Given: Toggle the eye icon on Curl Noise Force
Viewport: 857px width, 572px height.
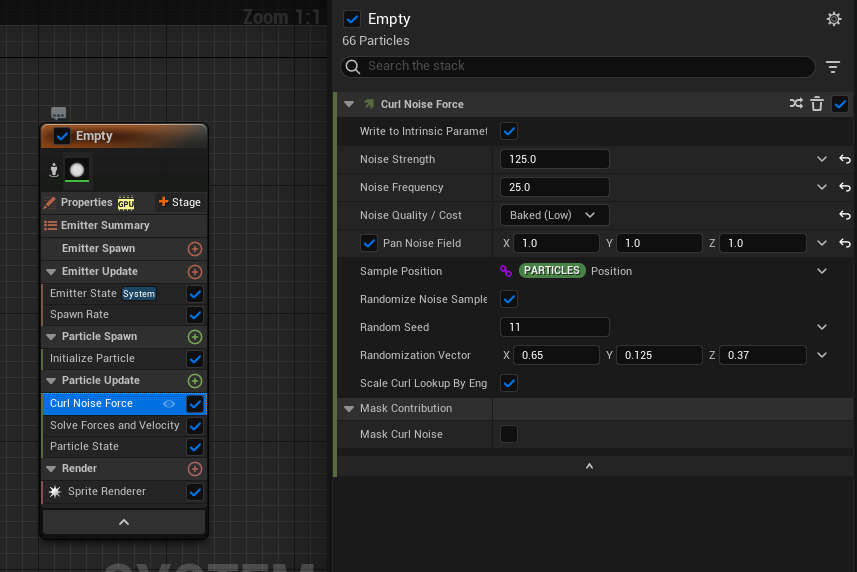Looking at the screenshot, I should (x=169, y=404).
